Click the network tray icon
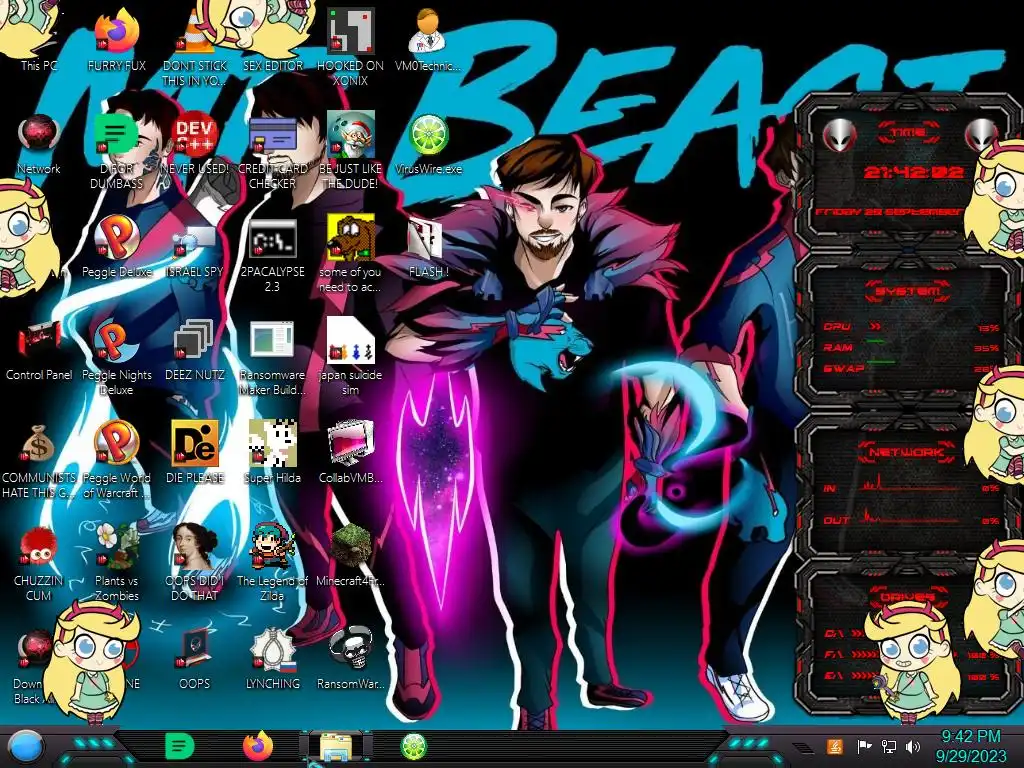The height and width of the screenshot is (768, 1024). tap(889, 746)
